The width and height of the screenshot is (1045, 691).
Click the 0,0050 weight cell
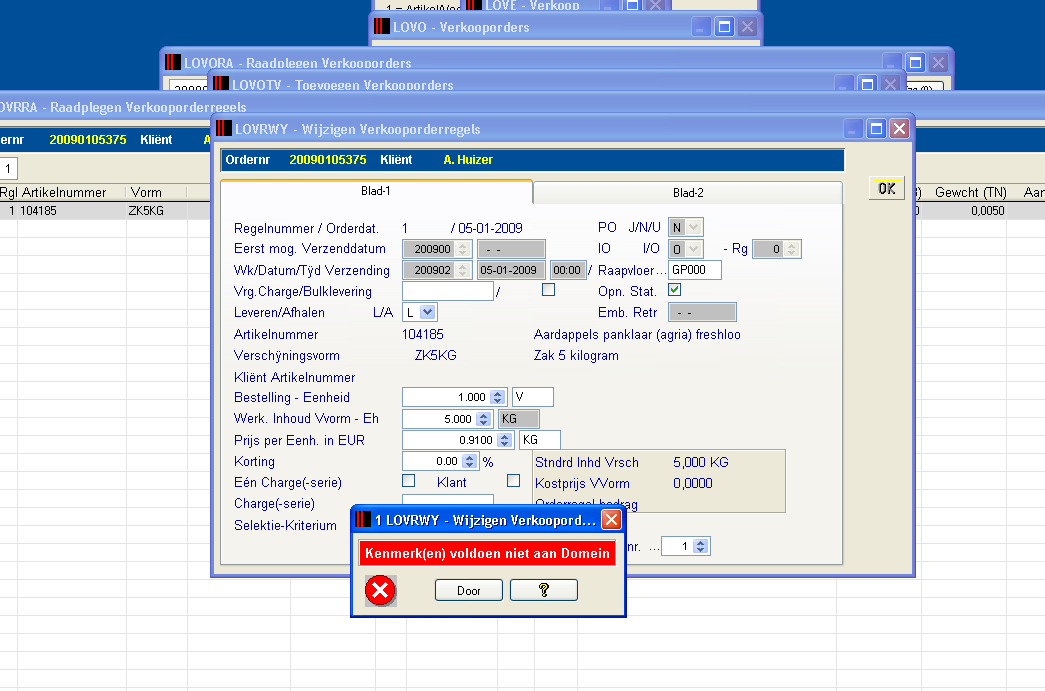click(x=987, y=211)
